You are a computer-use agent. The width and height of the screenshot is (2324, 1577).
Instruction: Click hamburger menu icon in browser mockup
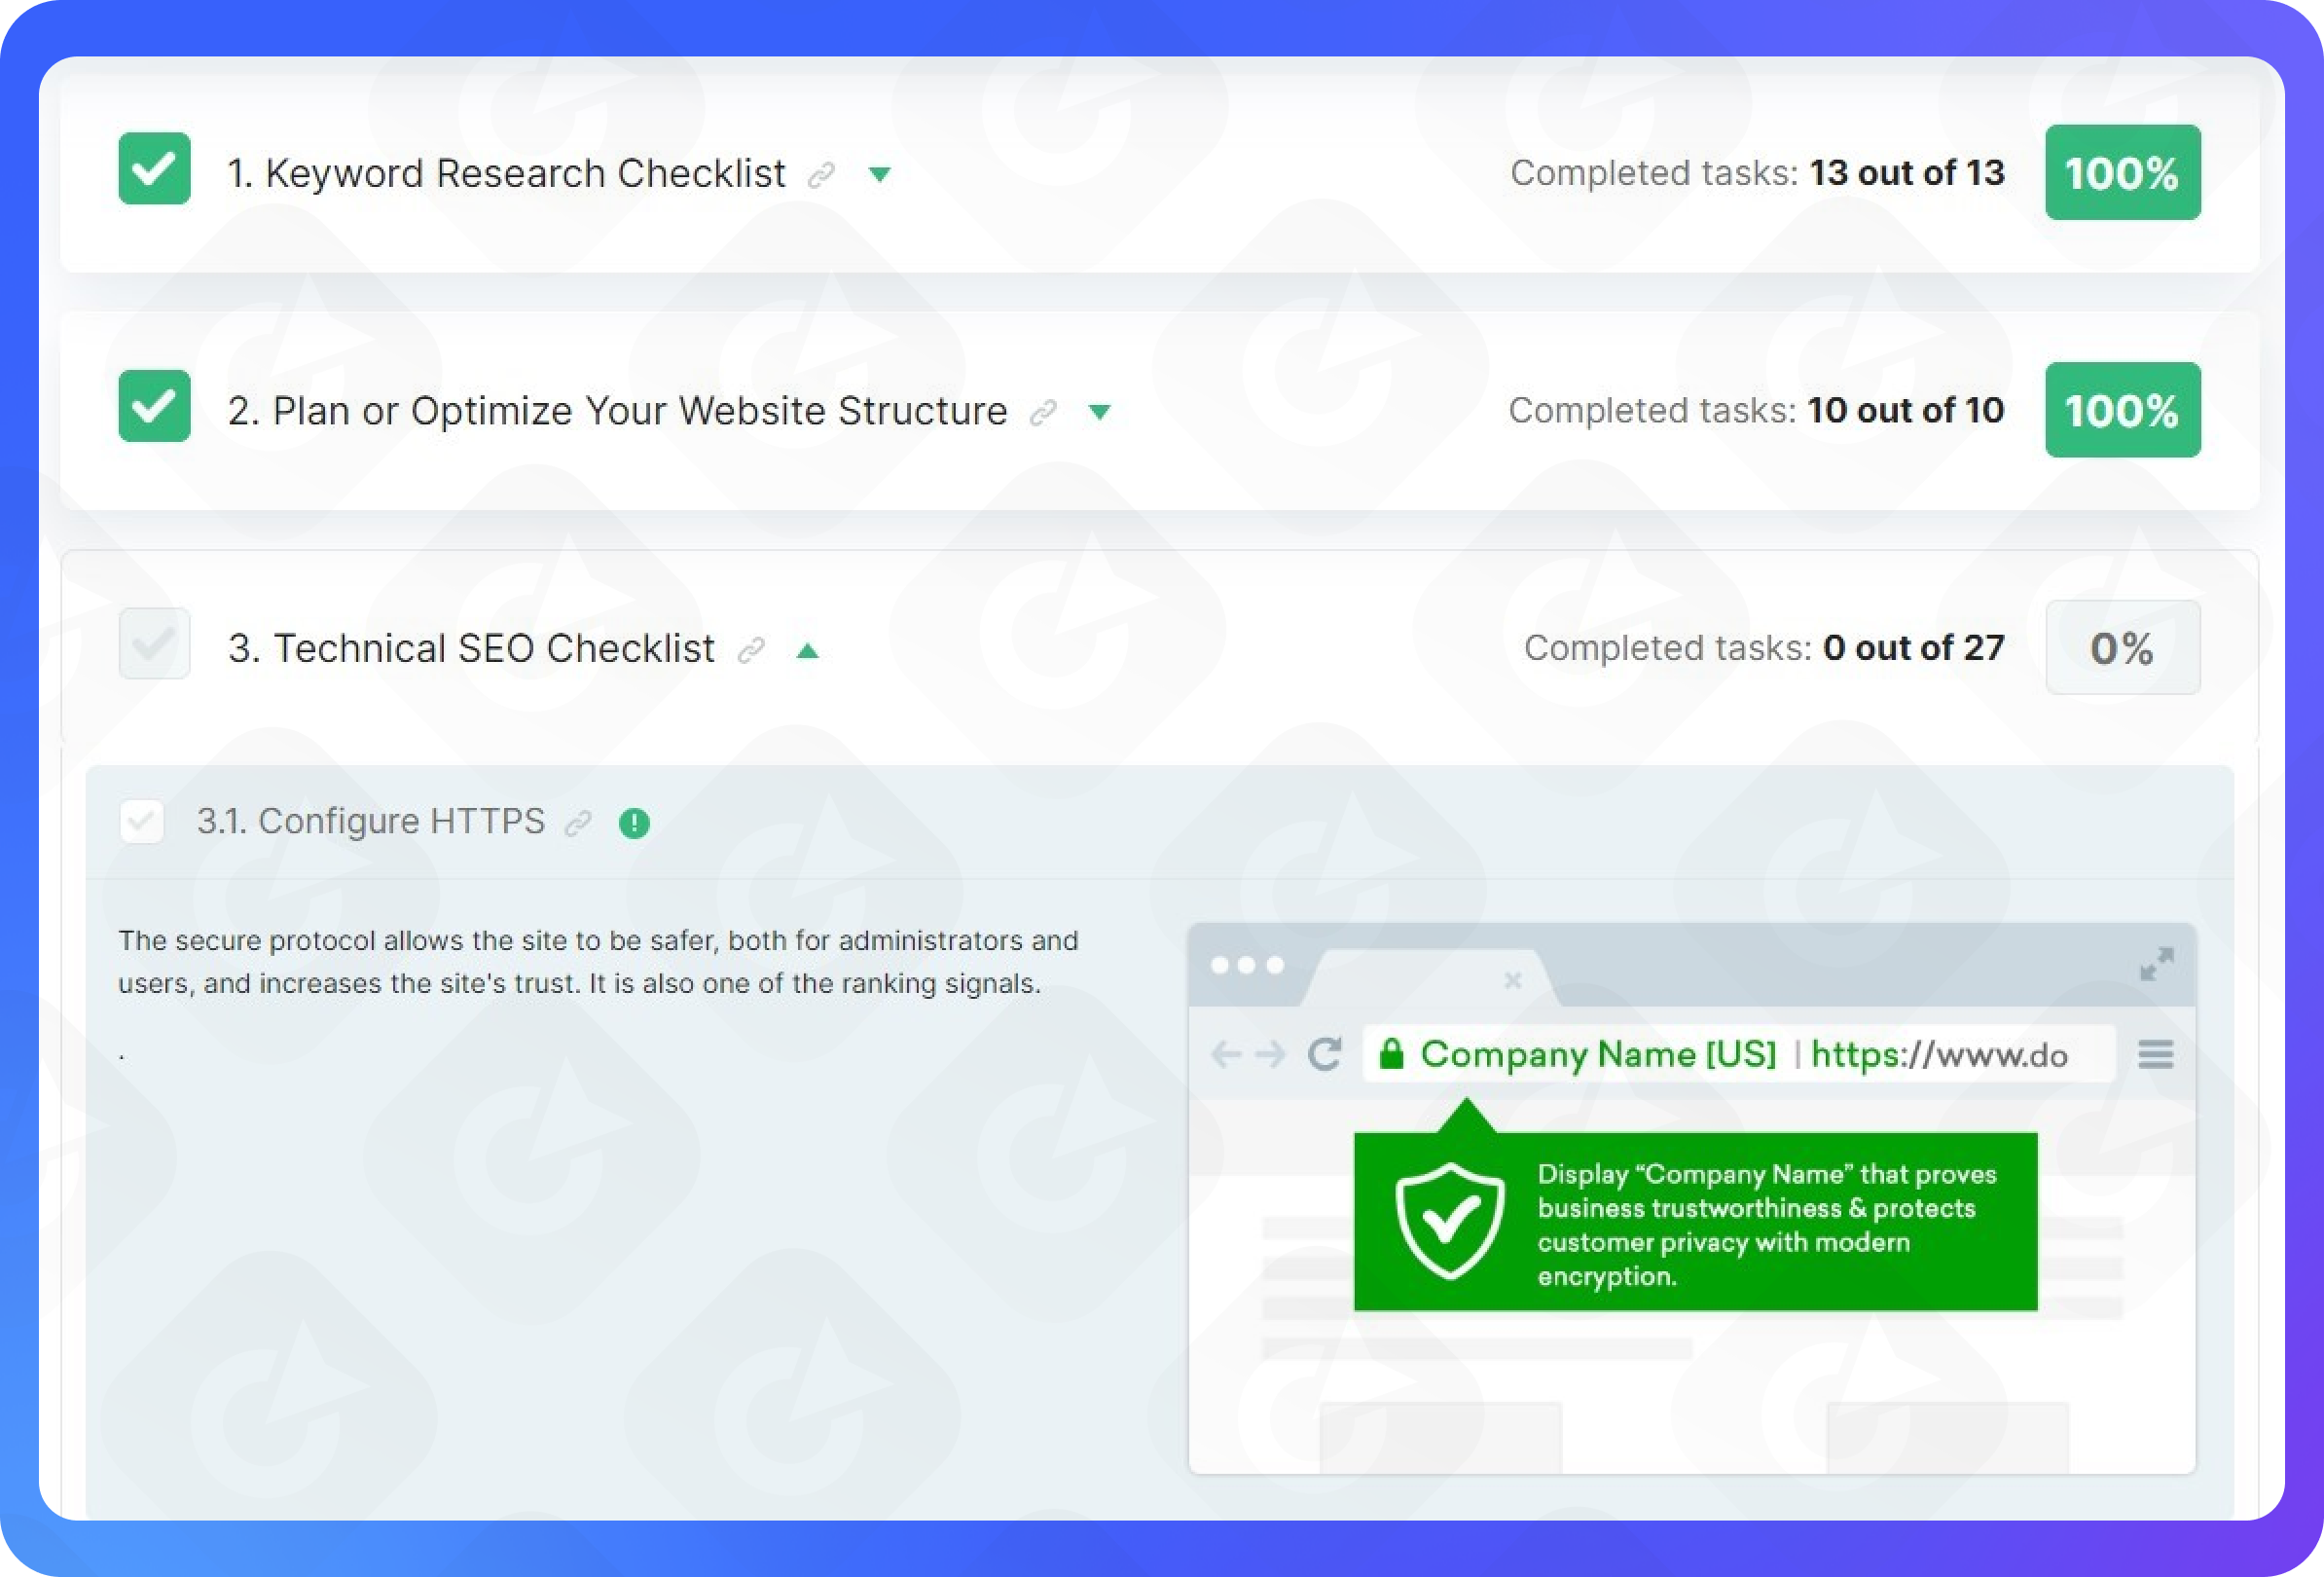(2155, 1054)
